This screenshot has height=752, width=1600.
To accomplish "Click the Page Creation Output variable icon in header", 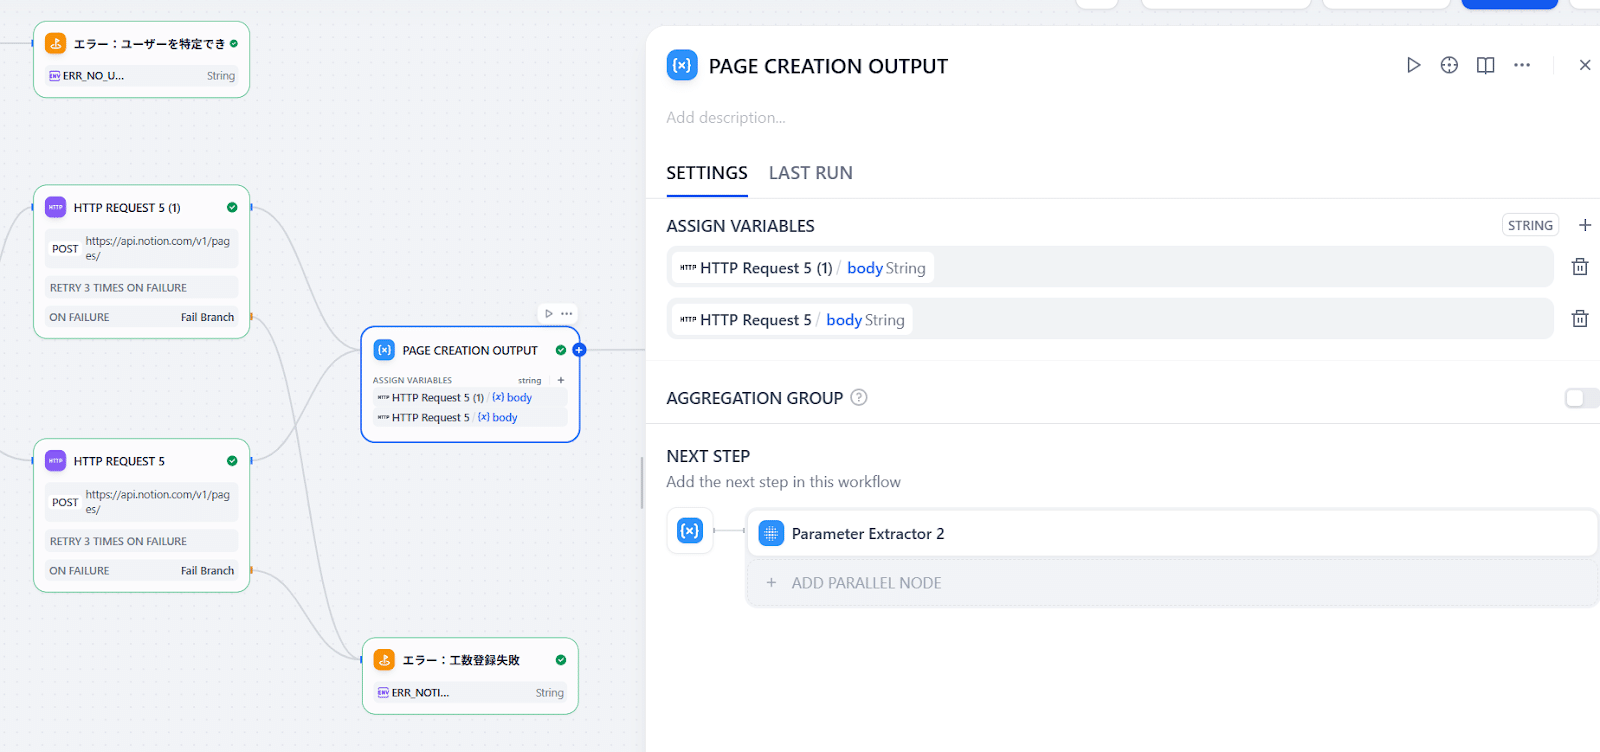I will (x=682, y=65).
